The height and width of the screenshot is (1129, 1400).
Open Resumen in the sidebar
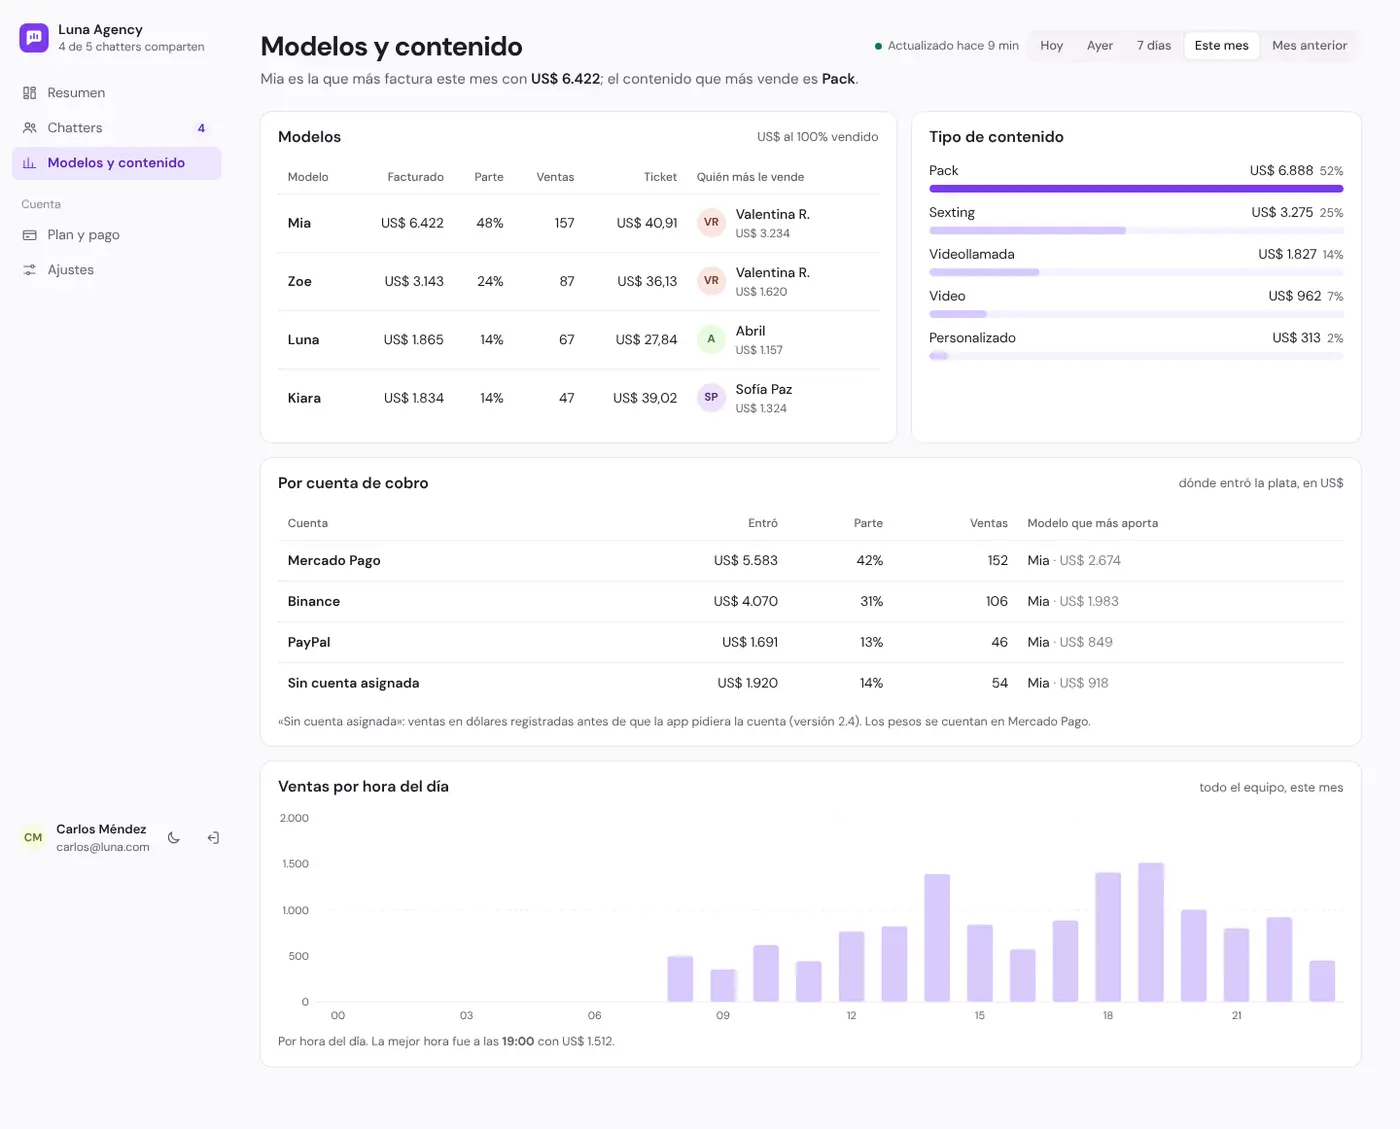point(117,93)
